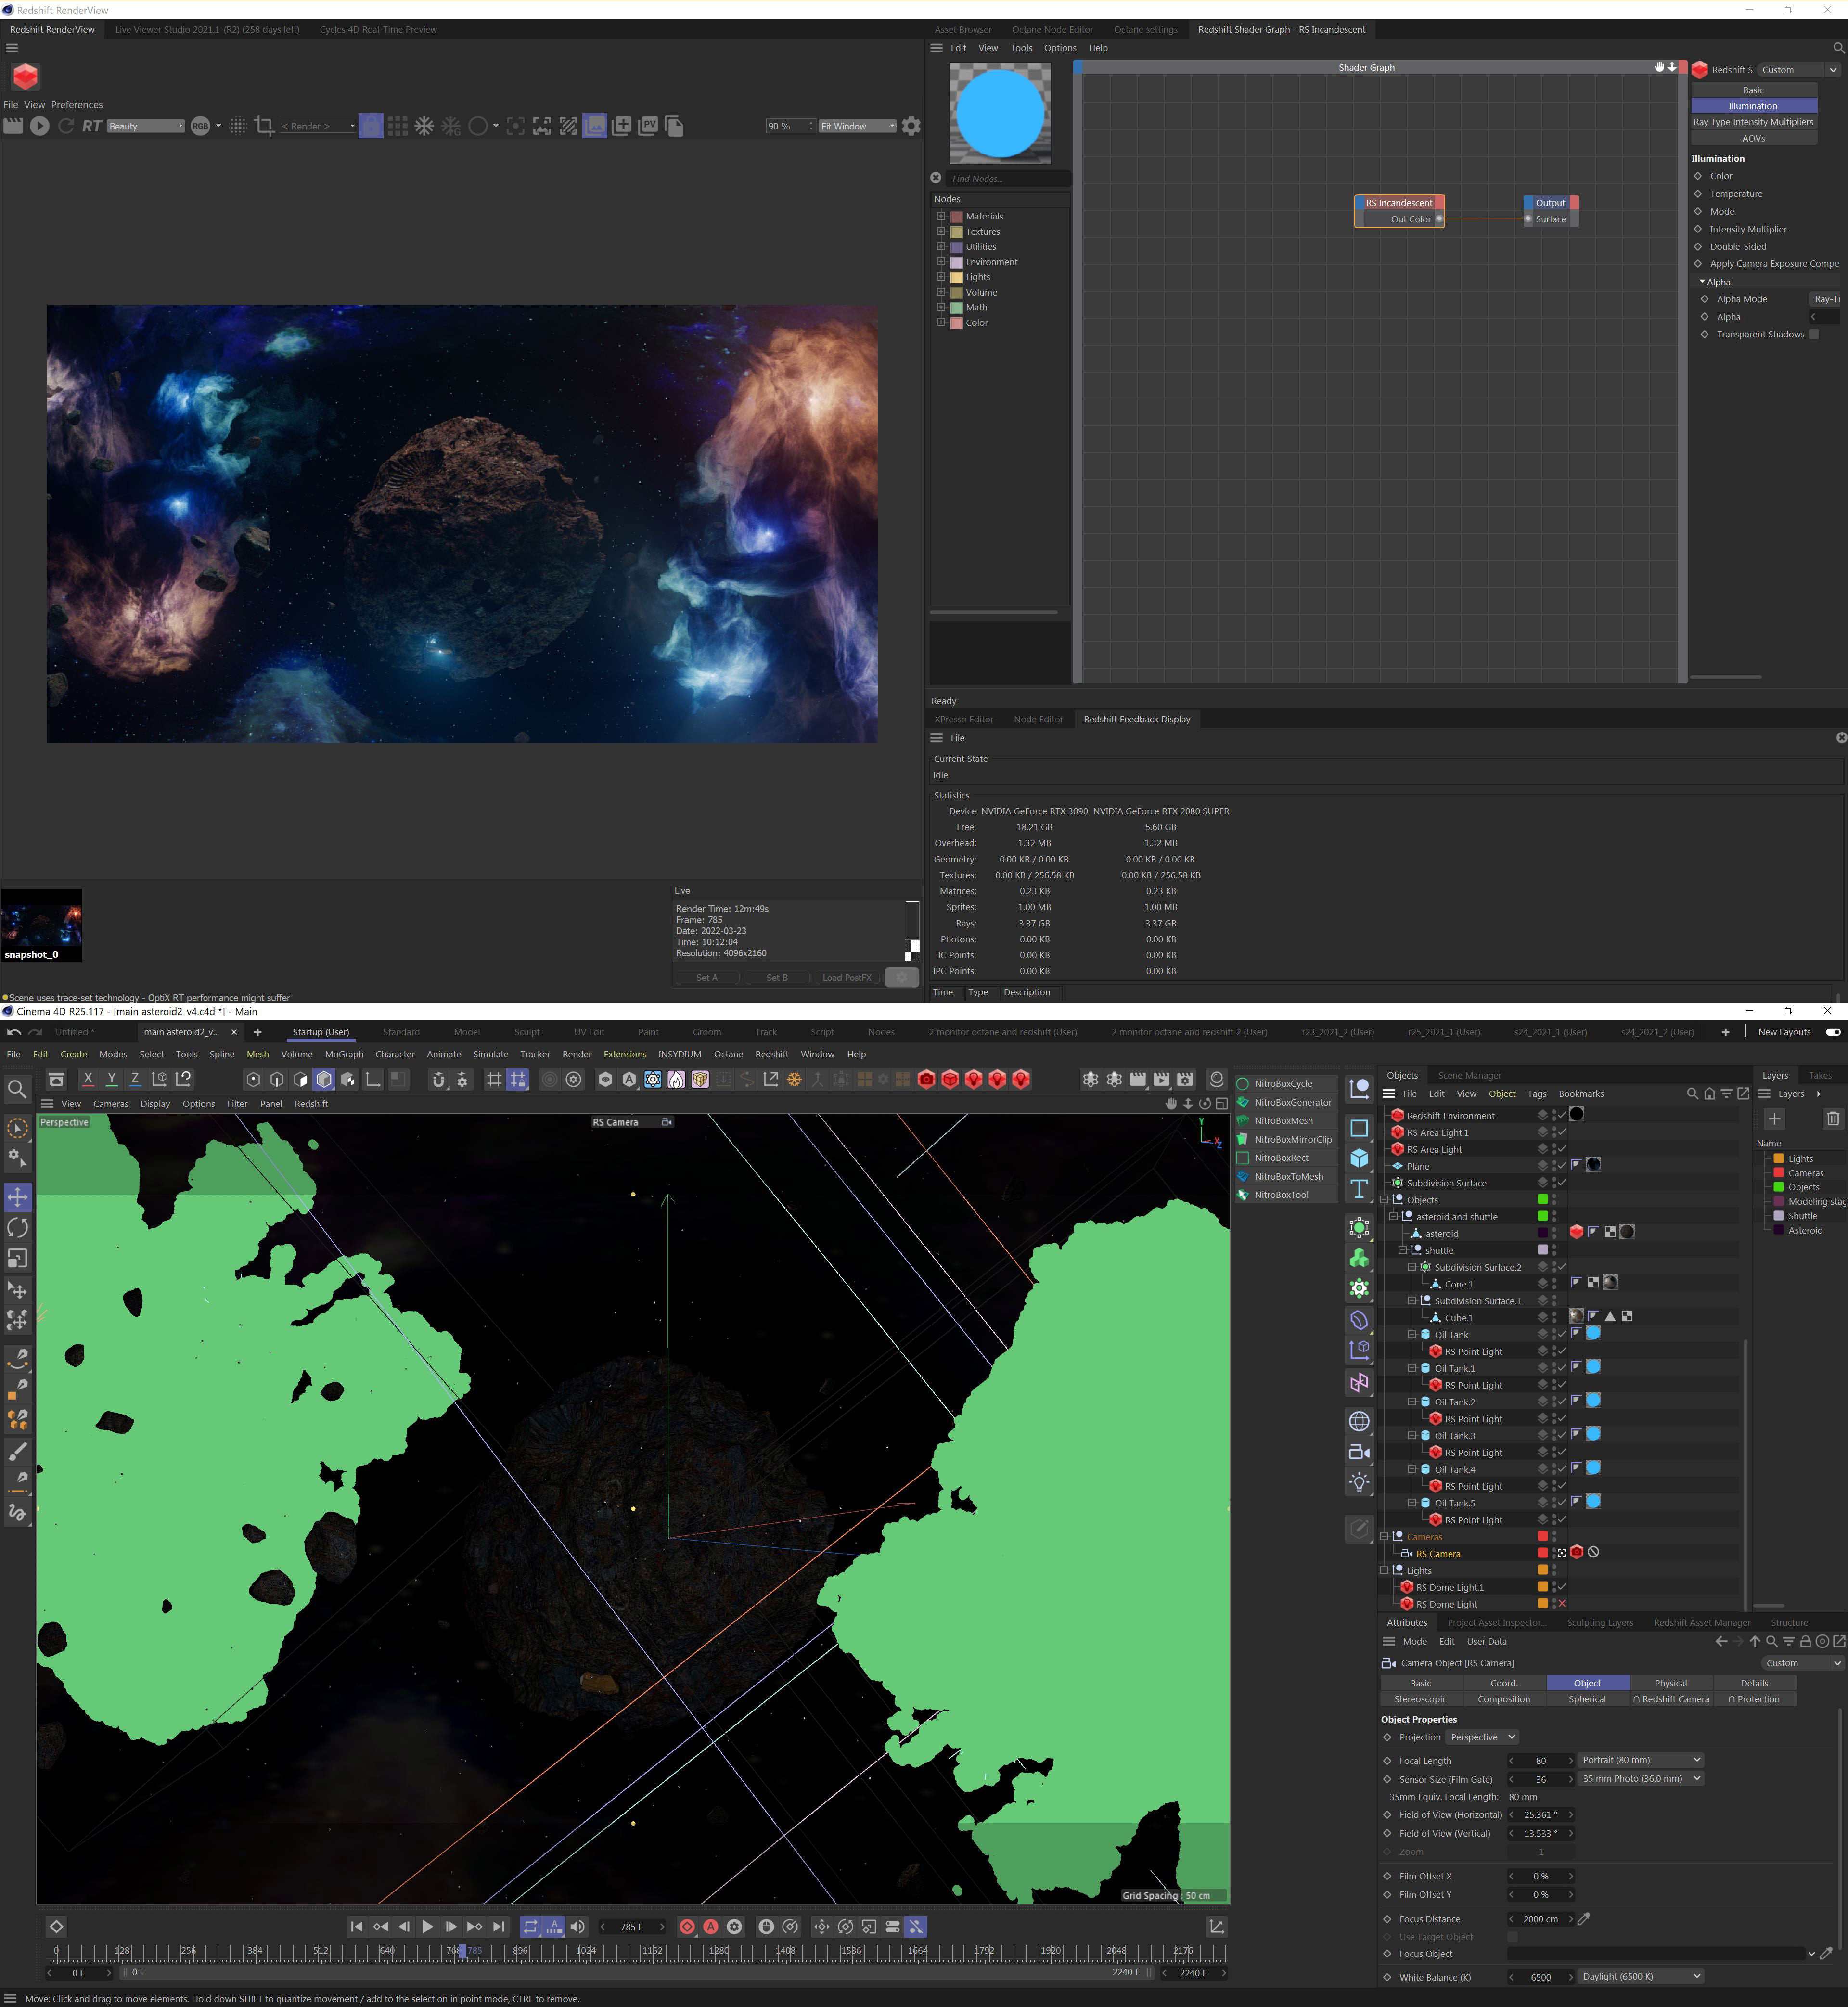This screenshot has height=2007, width=1848.
Task: Expand the Textures node category
Action: (941, 231)
